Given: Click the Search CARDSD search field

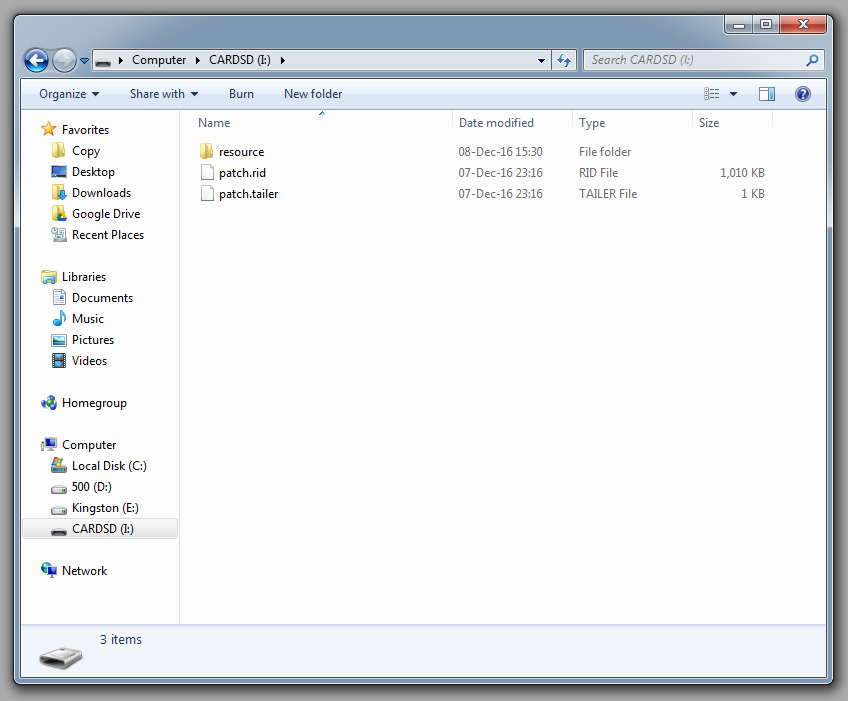Looking at the screenshot, I should 695,60.
